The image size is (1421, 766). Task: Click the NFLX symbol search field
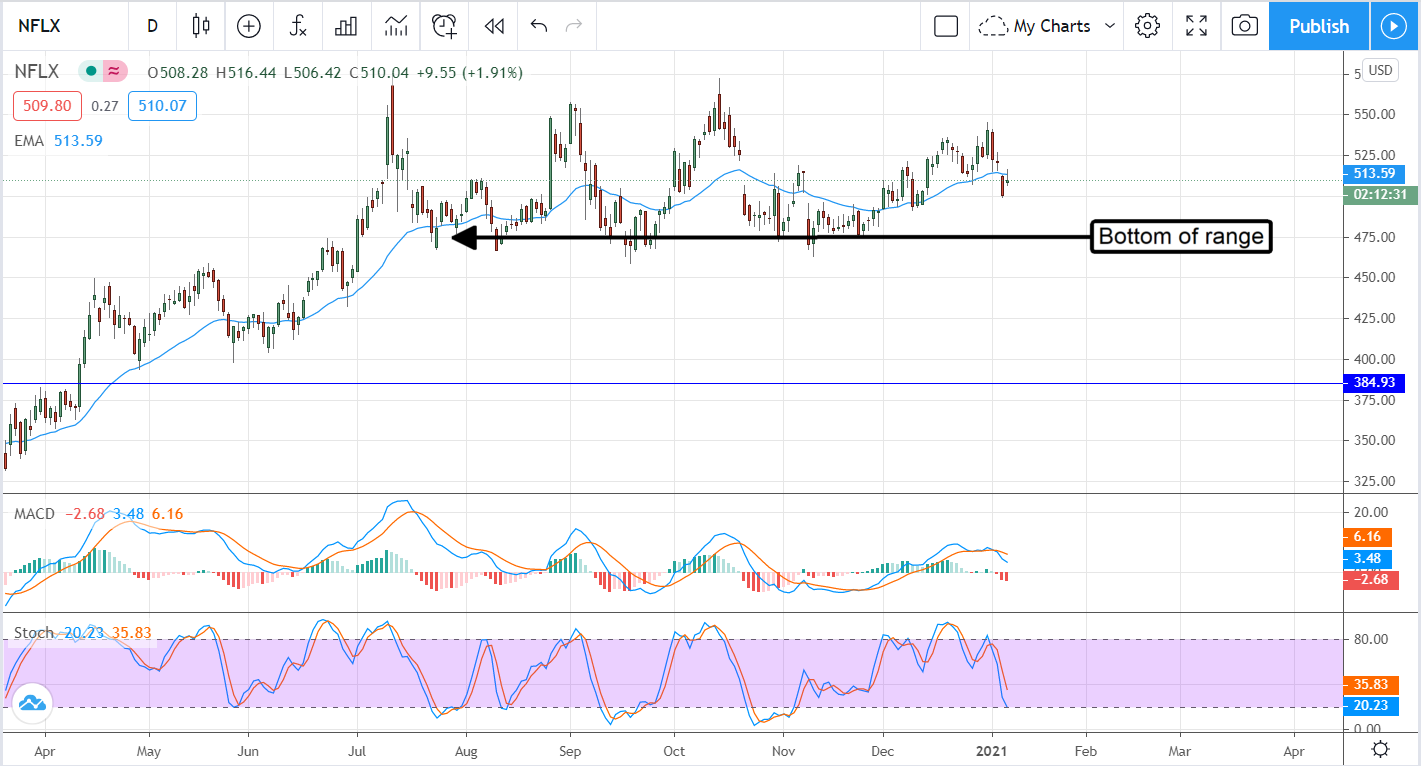pos(62,26)
